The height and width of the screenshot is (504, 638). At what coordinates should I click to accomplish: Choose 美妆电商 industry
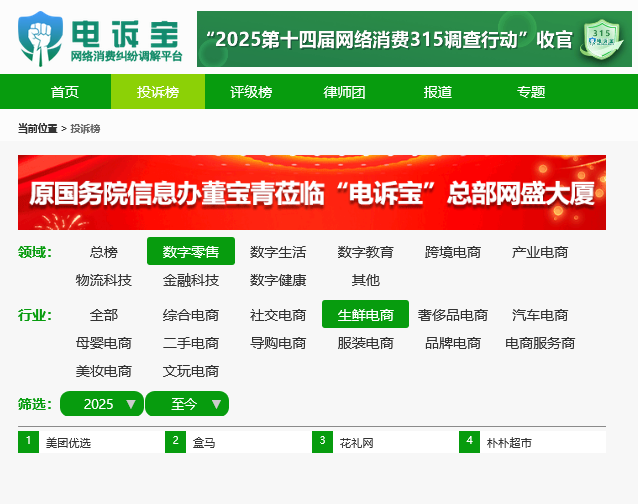pyautogui.click(x=103, y=371)
